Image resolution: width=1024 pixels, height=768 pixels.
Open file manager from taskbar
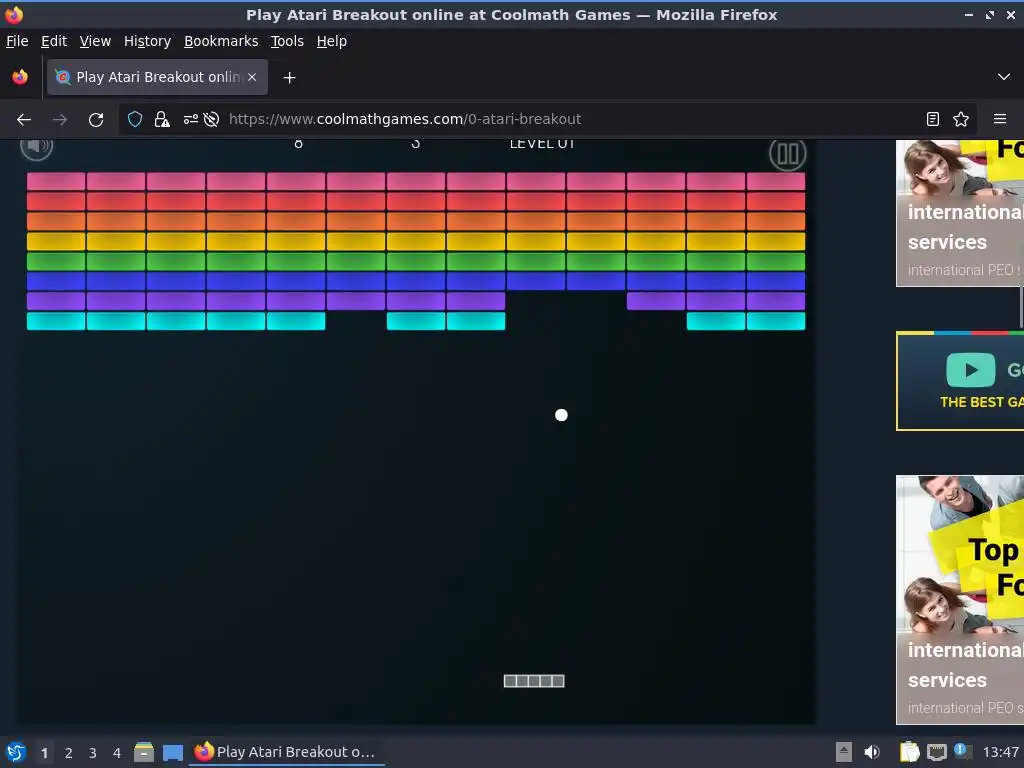[x=144, y=752]
